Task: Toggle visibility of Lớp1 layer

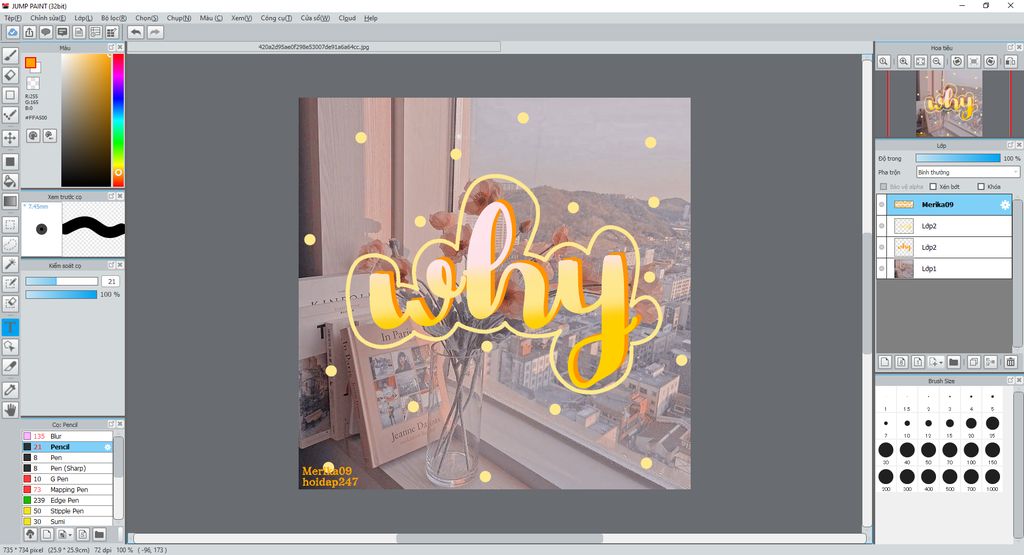Action: [x=882, y=268]
